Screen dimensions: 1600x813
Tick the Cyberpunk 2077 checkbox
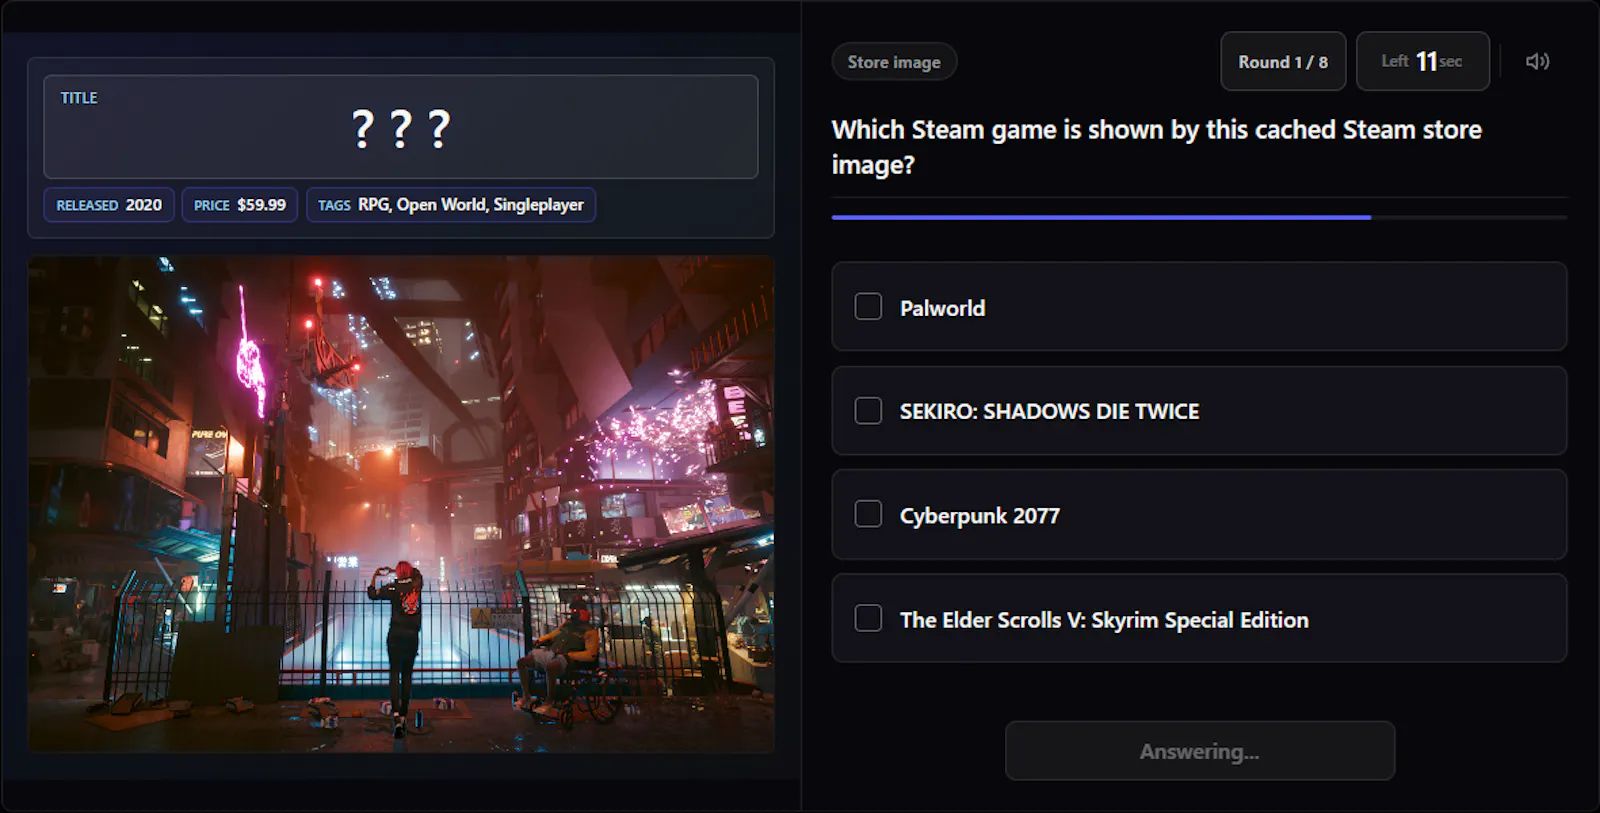868,514
